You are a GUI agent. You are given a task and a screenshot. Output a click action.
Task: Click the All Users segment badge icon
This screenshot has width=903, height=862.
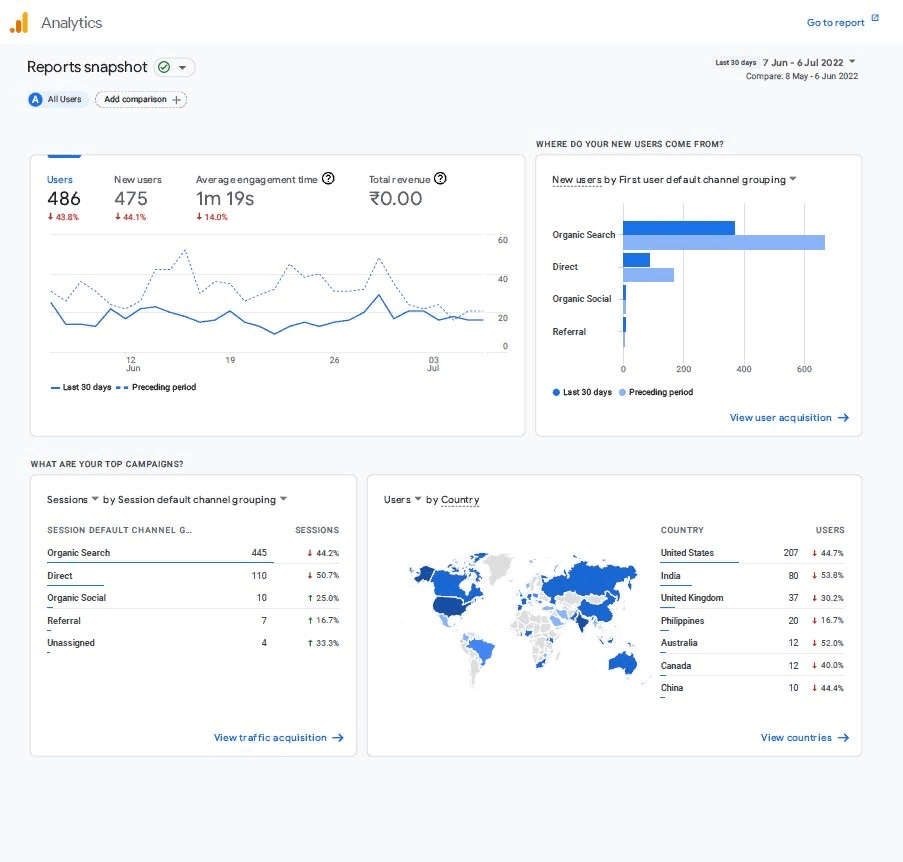pyautogui.click(x=36, y=100)
